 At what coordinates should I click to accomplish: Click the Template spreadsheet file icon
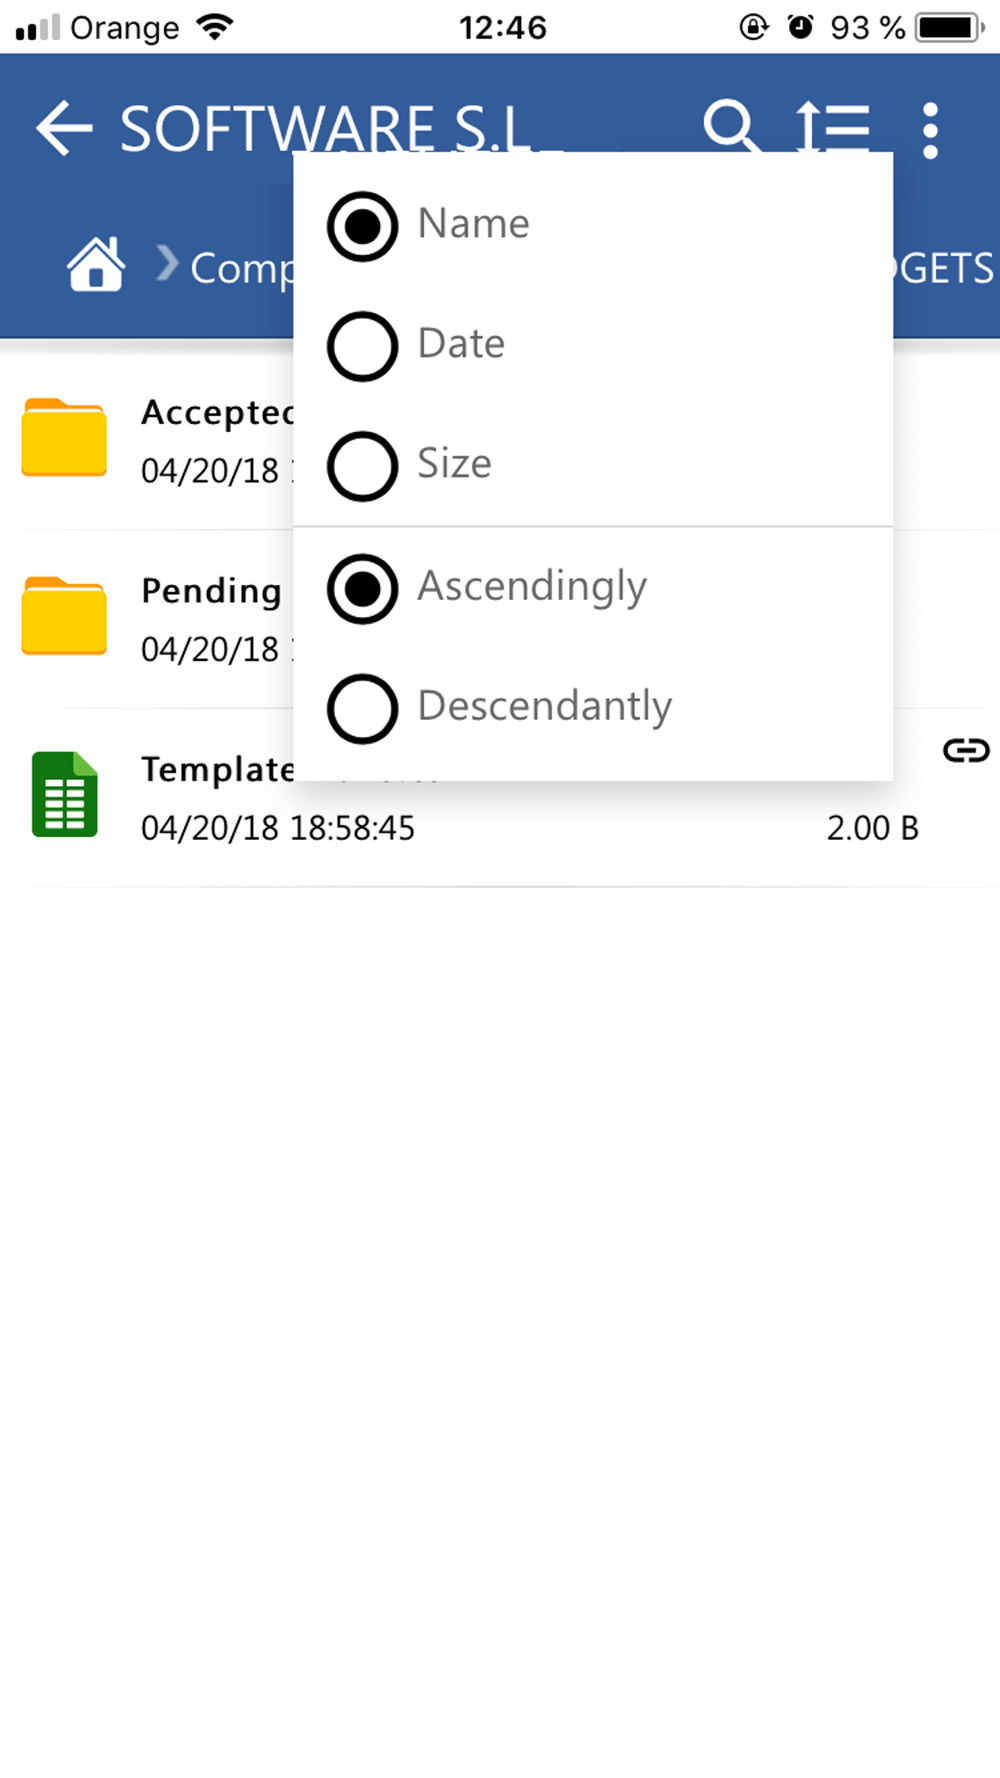click(65, 794)
